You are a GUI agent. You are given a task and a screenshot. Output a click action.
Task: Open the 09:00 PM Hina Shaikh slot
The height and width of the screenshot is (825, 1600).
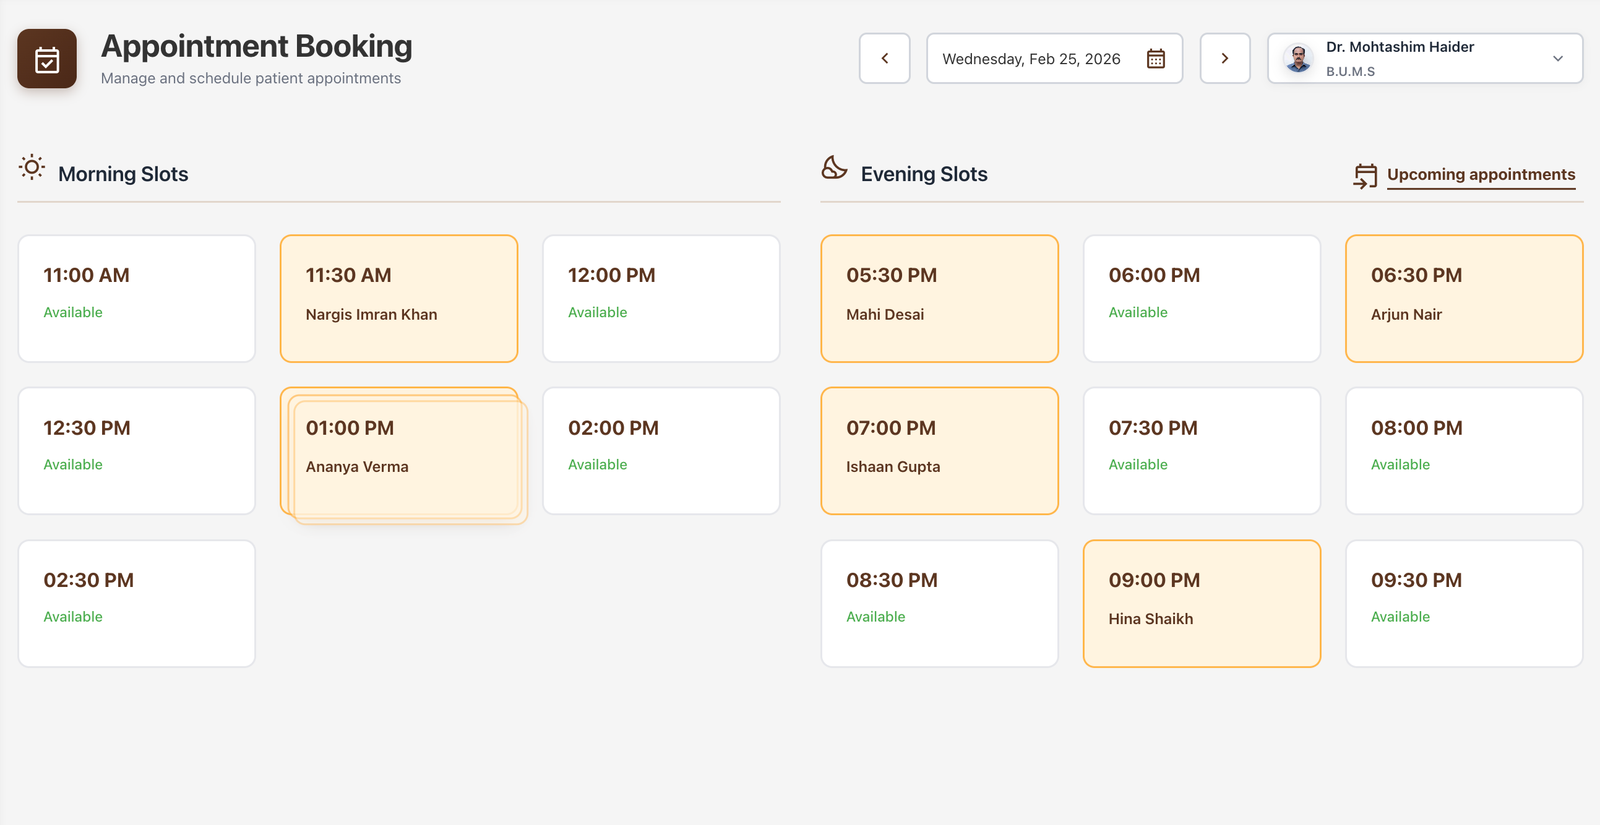tap(1202, 604)
